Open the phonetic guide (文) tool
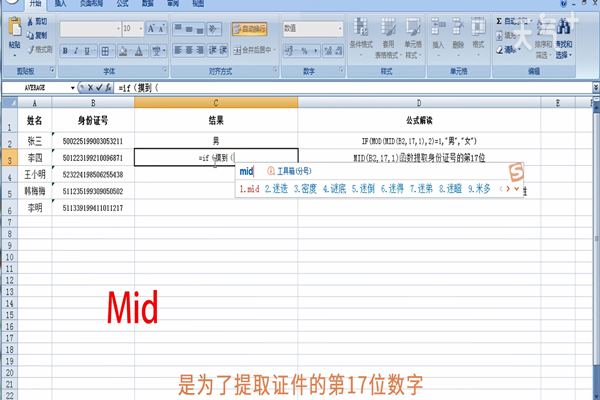Image resolution: width=600 pixels, height=400 pixels. pos(158,51)
